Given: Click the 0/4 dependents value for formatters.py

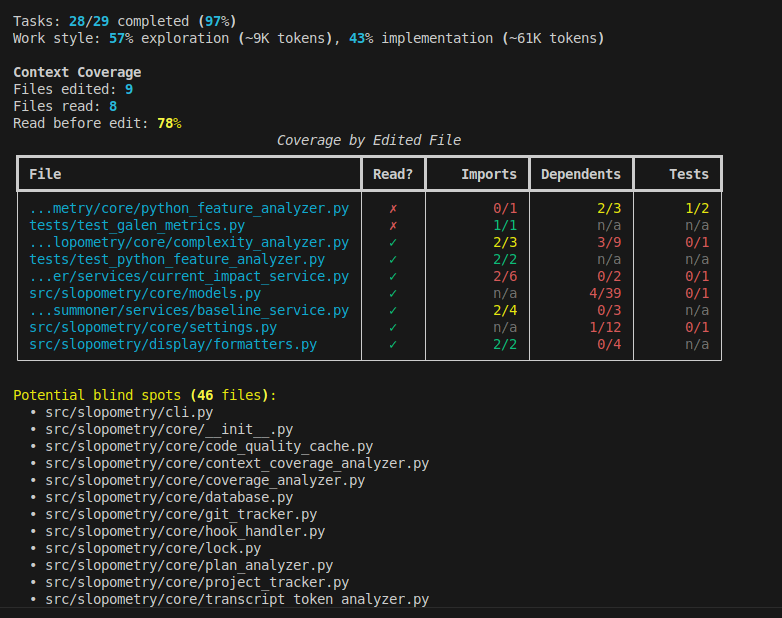Looking at the screenshot, I should (609, 344).
